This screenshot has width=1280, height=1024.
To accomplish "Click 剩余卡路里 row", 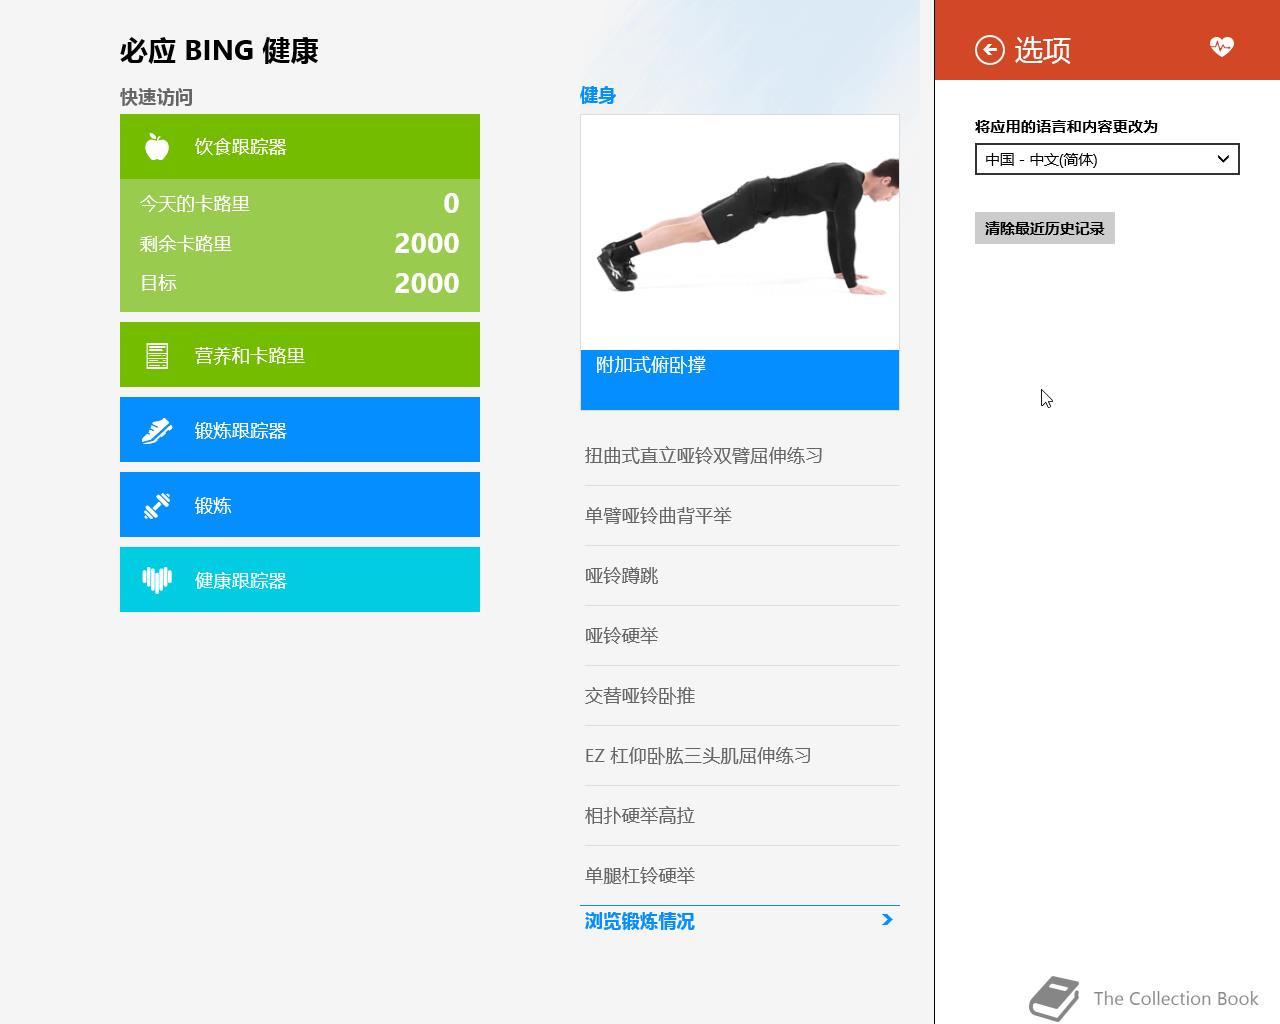I will point(300,243).
